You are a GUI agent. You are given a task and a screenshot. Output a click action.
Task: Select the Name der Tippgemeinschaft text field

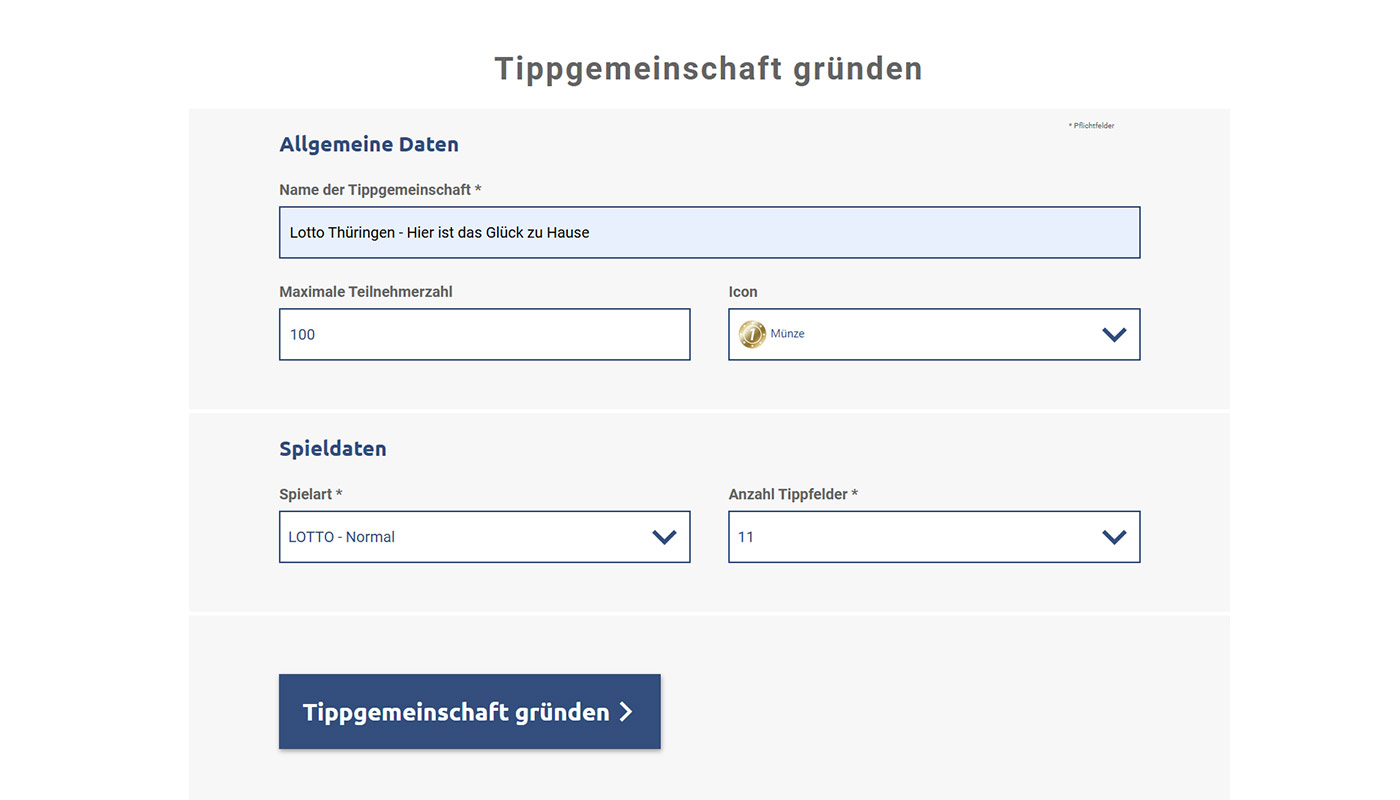[x=709, y=232]
